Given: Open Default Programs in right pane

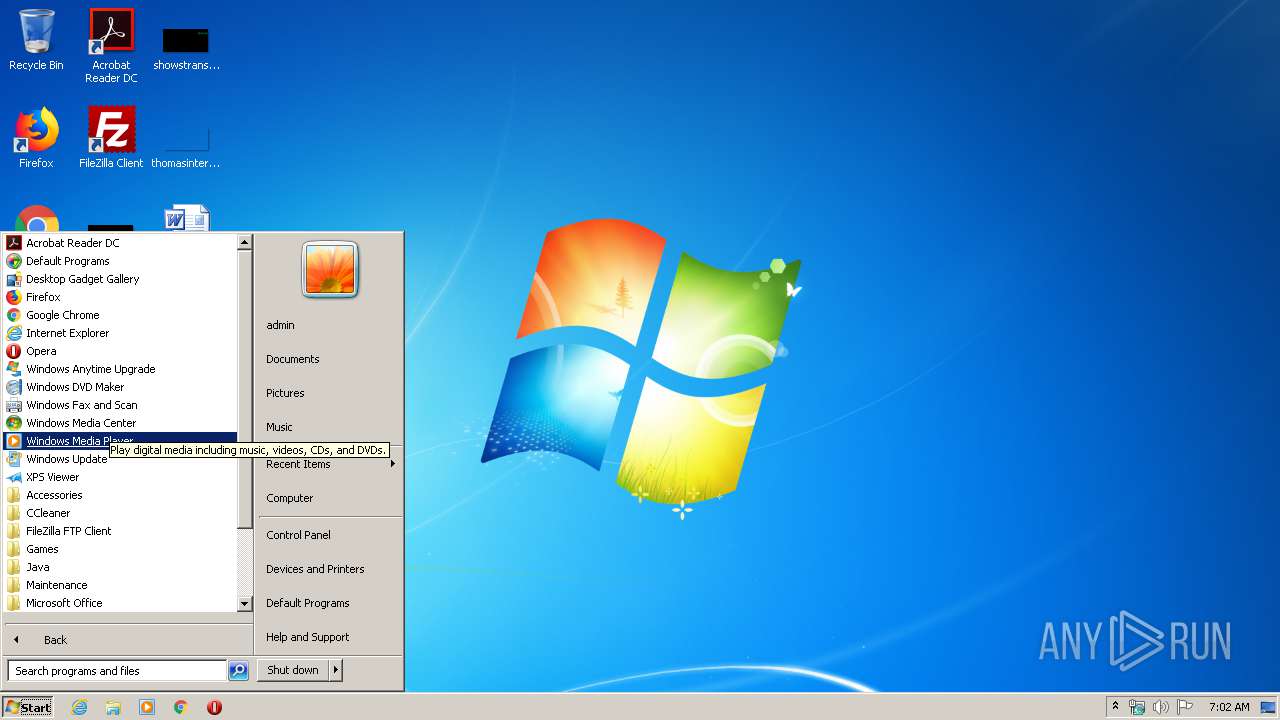Looking at the screenshot, I should (330, 603).
